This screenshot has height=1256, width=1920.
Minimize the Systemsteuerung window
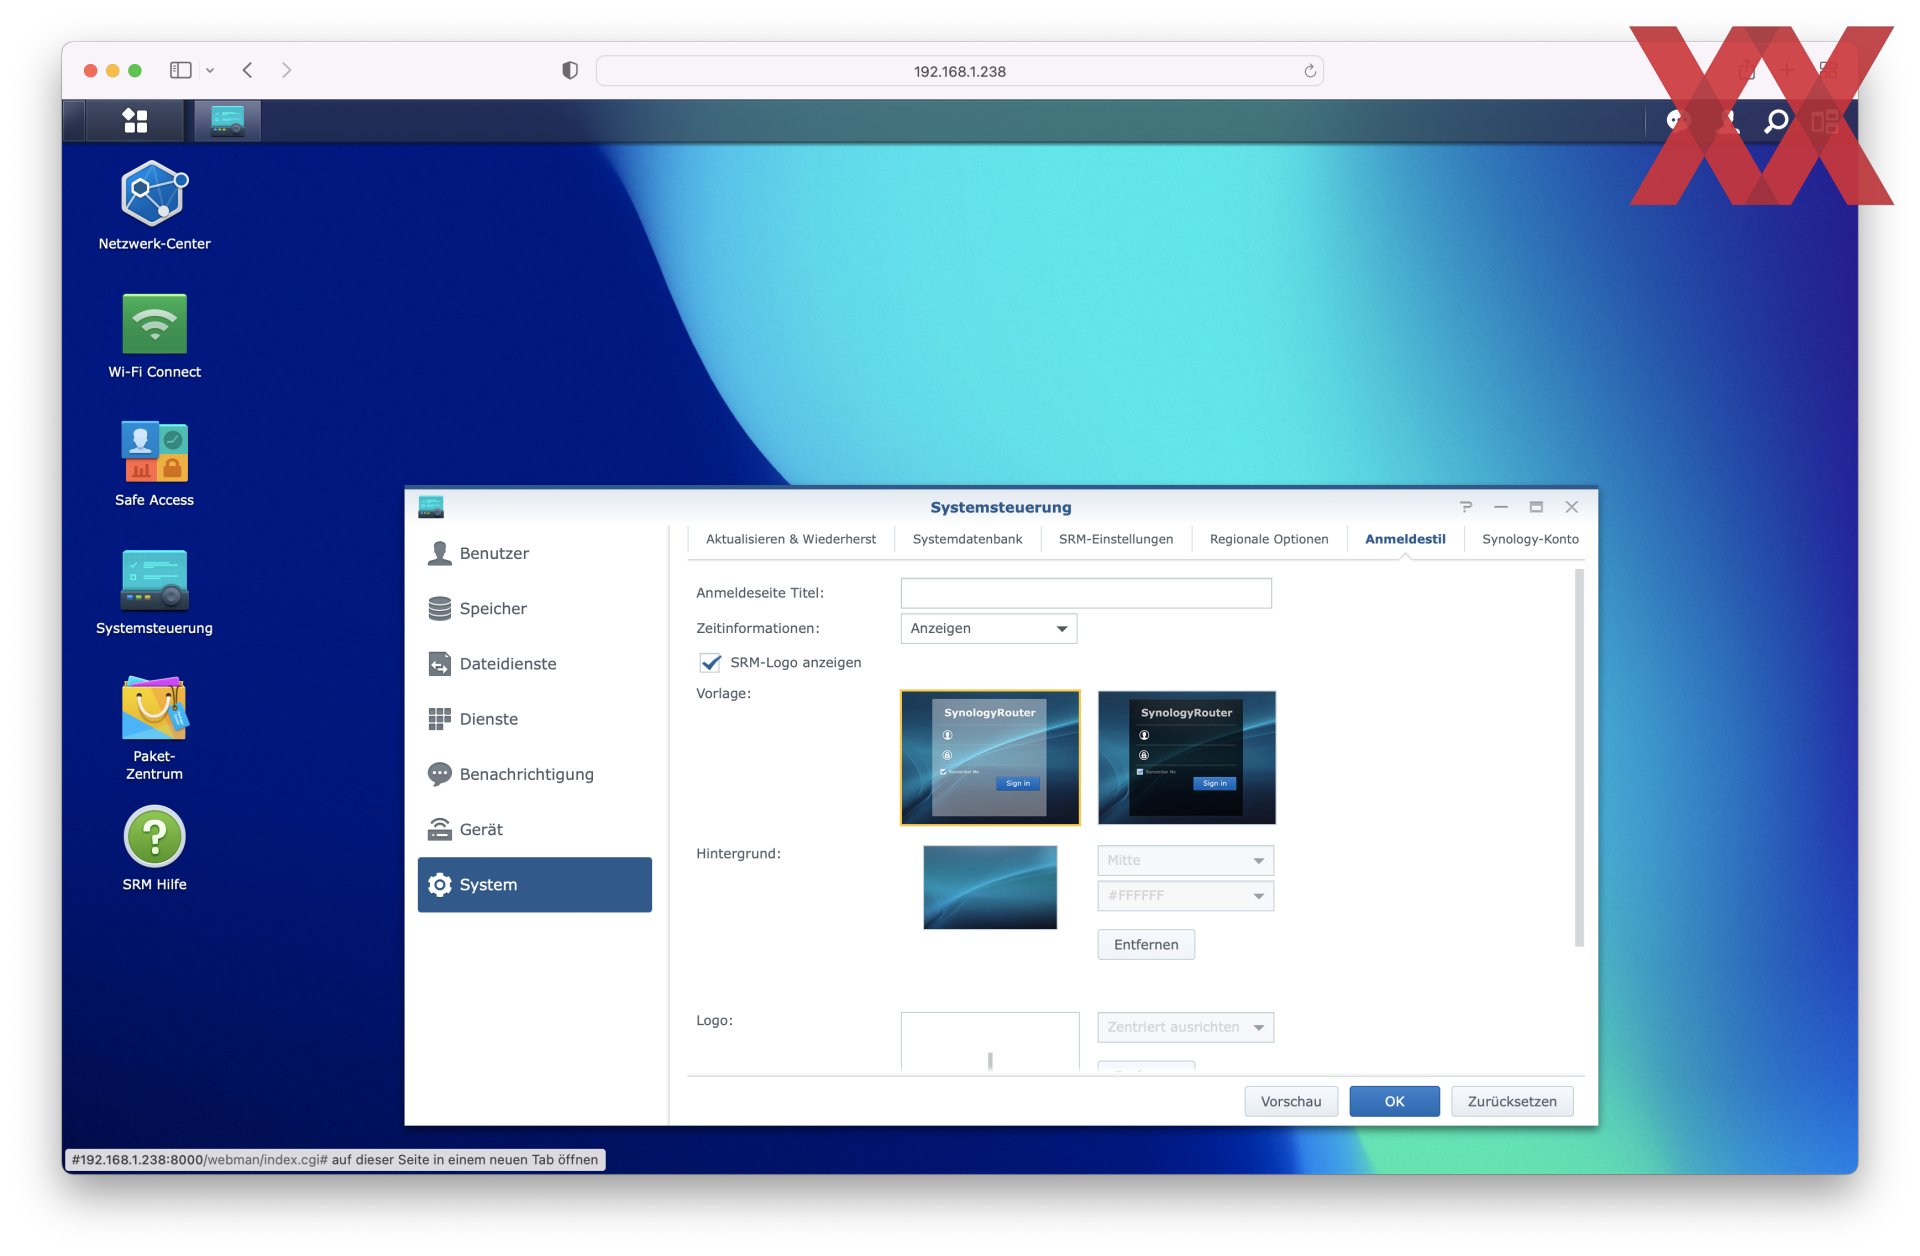(x=1501, y=507)
